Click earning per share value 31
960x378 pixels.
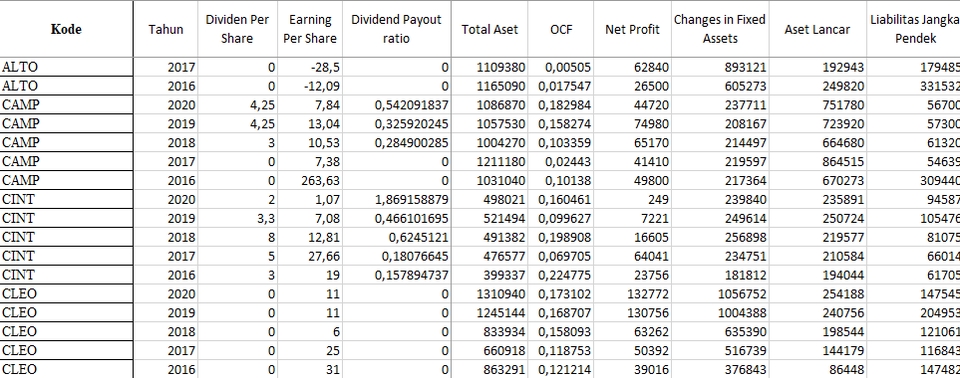tap(310, 369)
